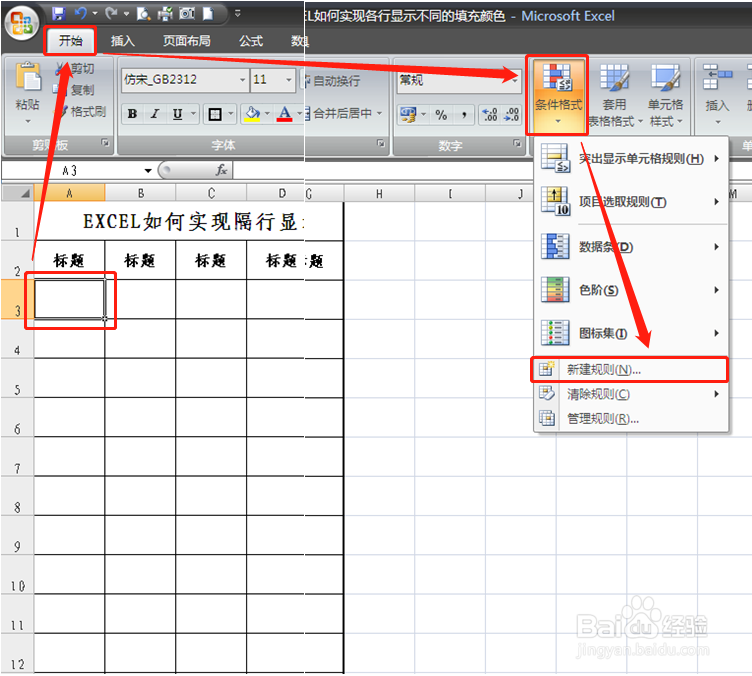Viewport: 752px width, 676px height.
Task: Open the 开始 ribbon tab
Action: click(x=70, y=41)
